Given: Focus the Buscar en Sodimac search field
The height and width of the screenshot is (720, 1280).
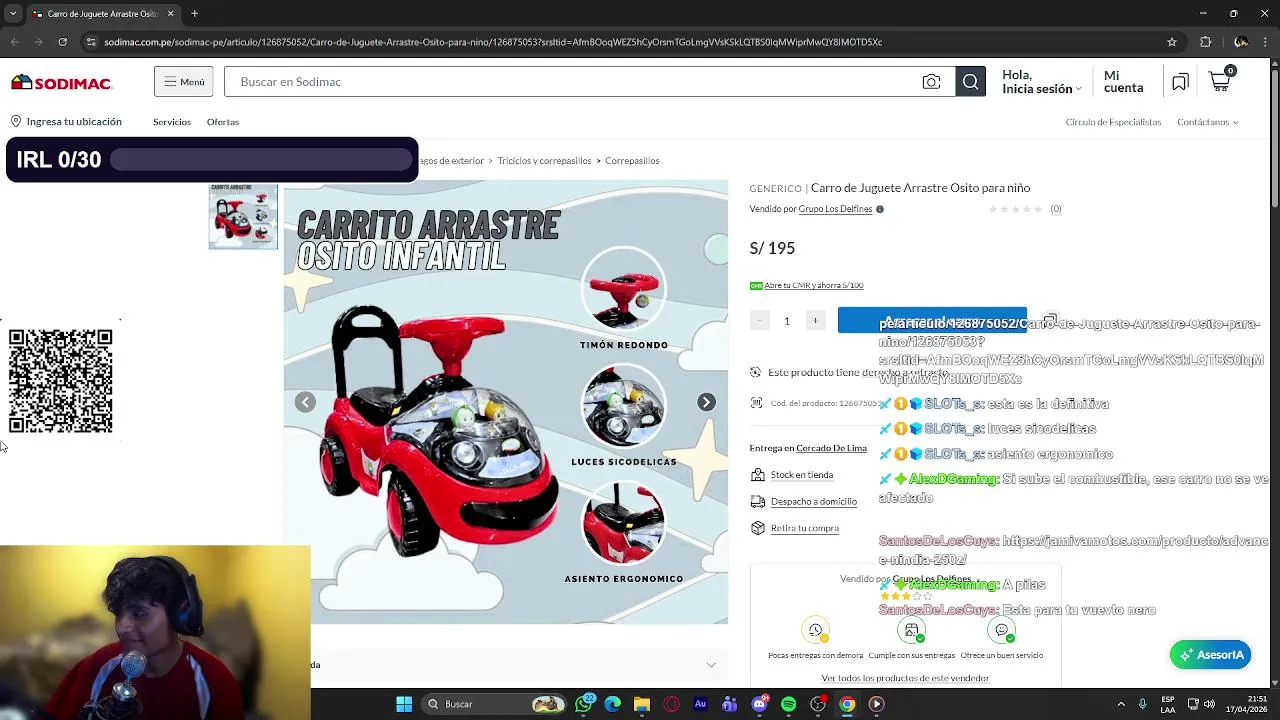Looking at the screenshot, I should click(570, 82).
